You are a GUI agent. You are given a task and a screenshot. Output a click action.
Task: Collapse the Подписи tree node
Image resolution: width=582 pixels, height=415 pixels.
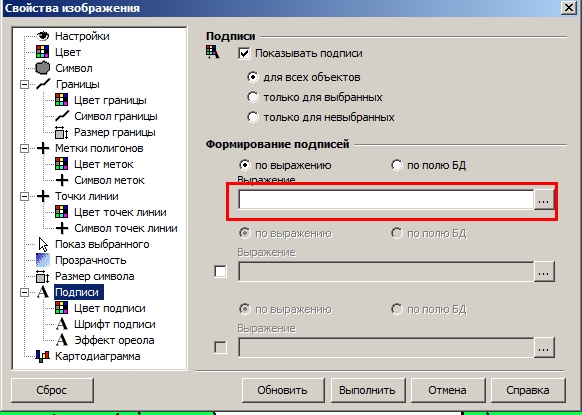(24, 293)
